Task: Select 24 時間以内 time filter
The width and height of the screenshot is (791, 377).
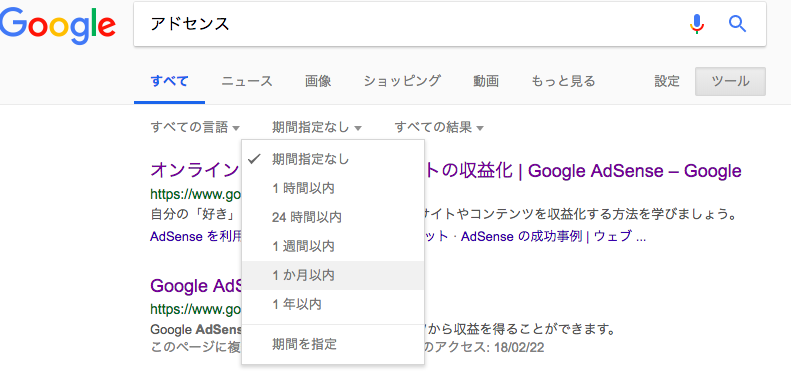Action: 333,218
